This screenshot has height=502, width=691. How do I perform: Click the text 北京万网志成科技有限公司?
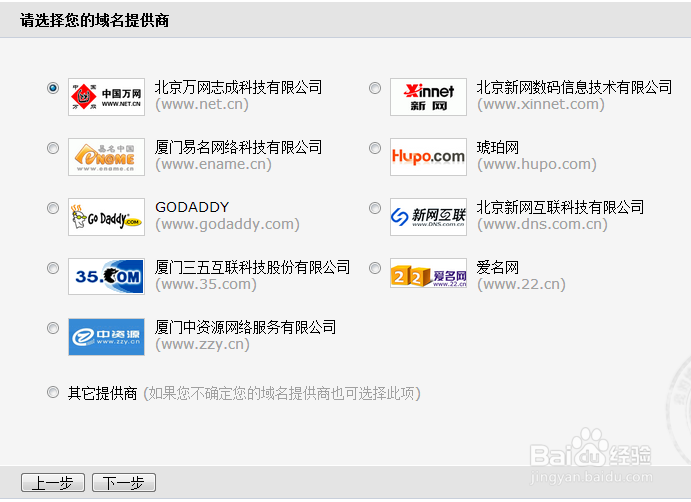238,87
